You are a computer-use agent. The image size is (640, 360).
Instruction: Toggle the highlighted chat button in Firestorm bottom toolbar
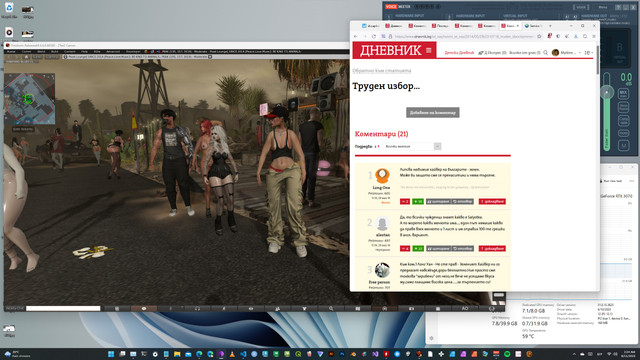click(144, 309)
